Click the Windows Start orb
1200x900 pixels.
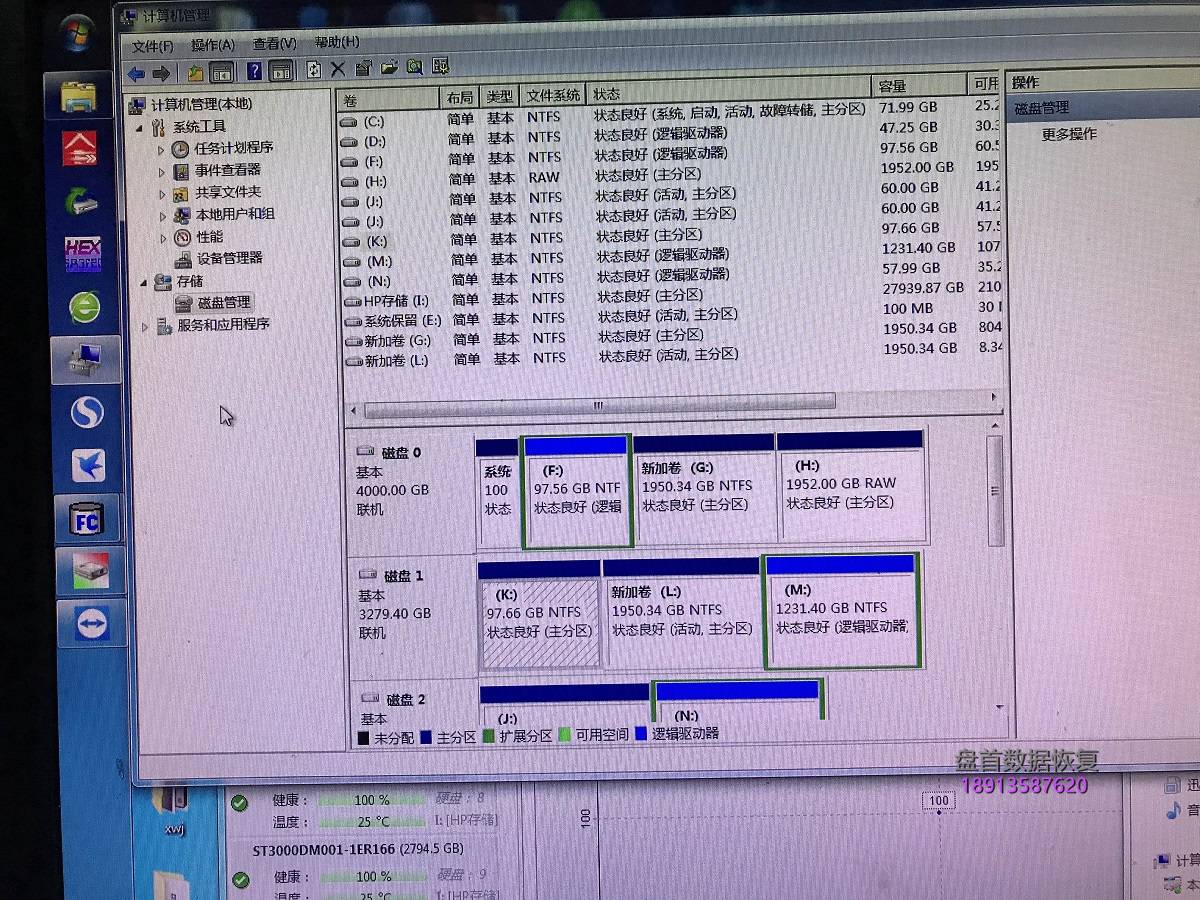(76, 34)
